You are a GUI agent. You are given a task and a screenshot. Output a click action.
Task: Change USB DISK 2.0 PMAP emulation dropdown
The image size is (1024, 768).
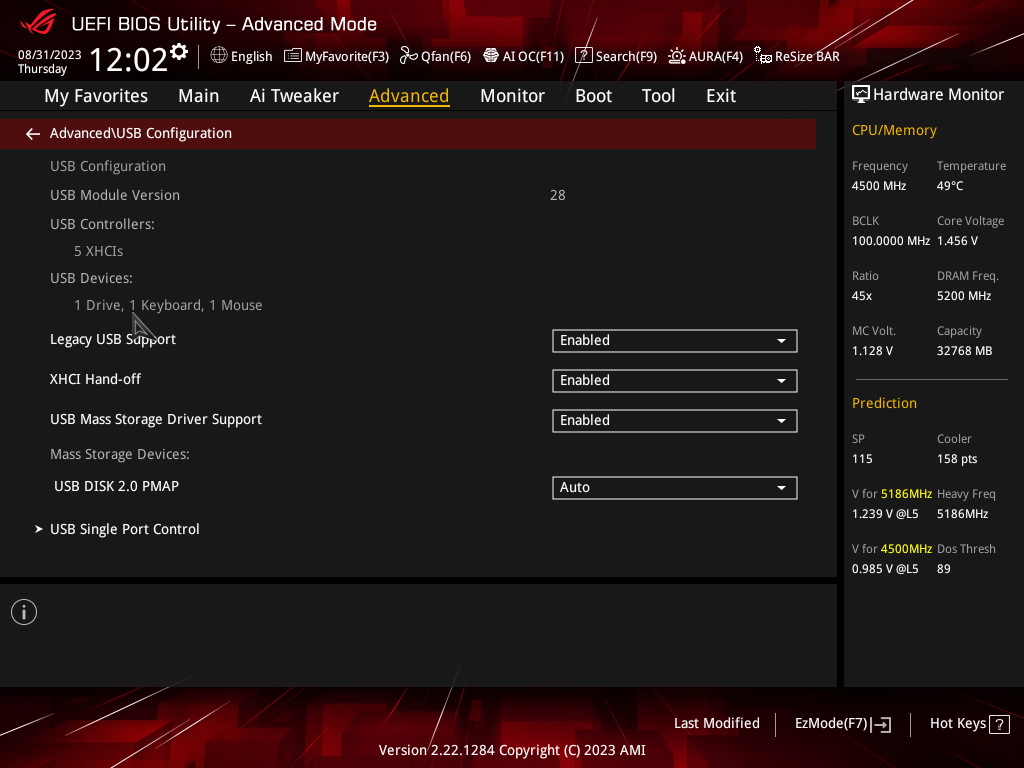tap(675, 488)
